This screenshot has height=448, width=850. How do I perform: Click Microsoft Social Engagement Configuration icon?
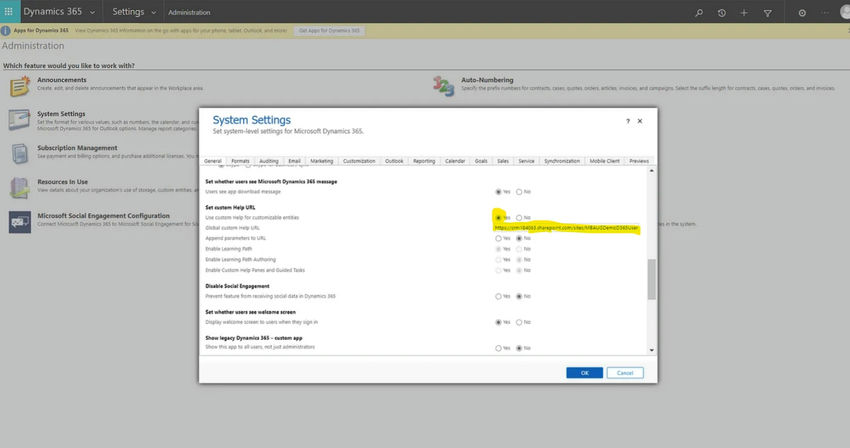[20, 222]
